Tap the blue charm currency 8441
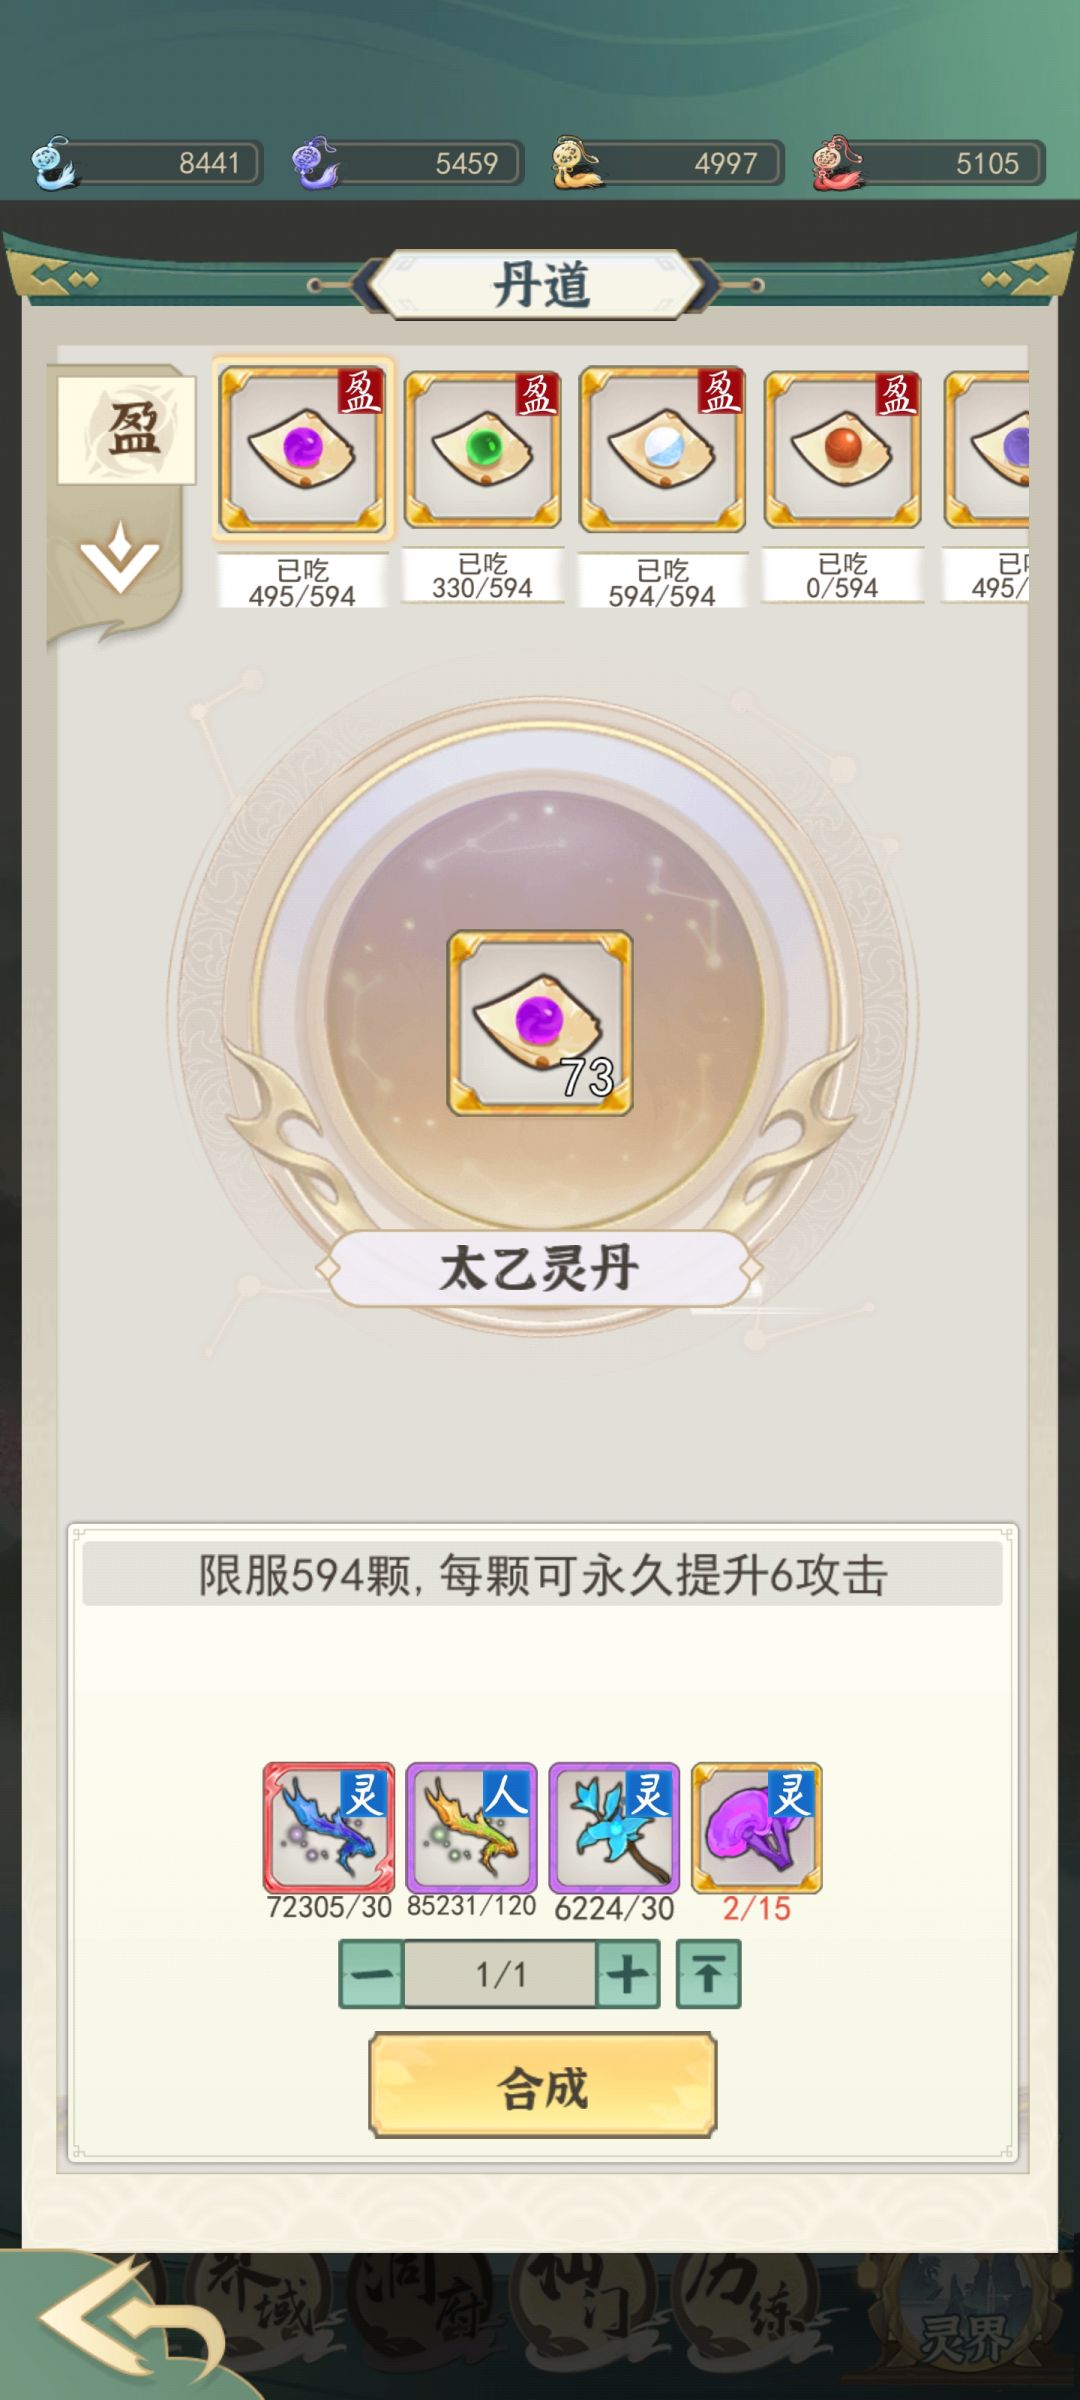 tap(146, 163)
